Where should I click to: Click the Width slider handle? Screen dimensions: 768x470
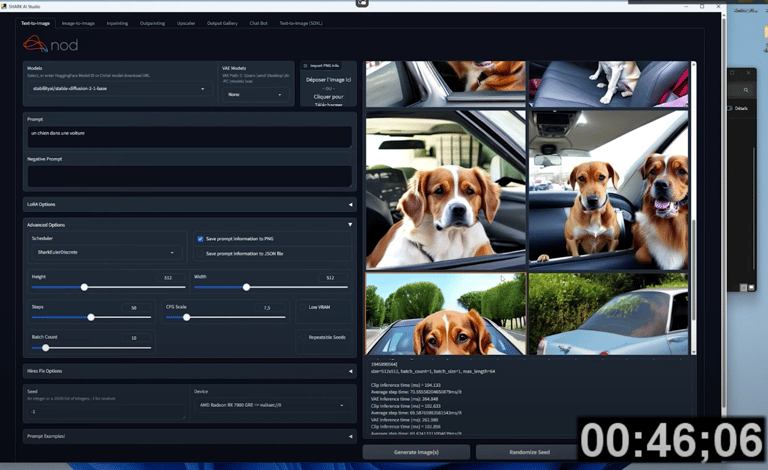246,287
